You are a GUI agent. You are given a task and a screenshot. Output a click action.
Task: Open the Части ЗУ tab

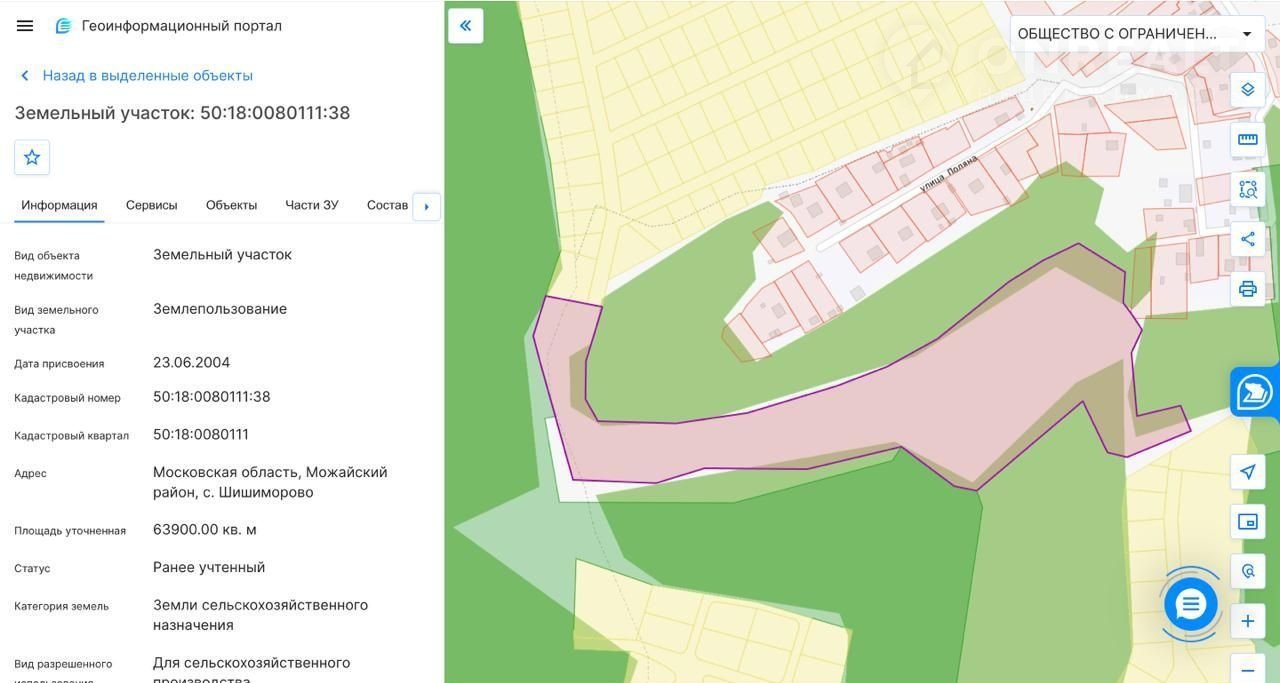(311, 205)
